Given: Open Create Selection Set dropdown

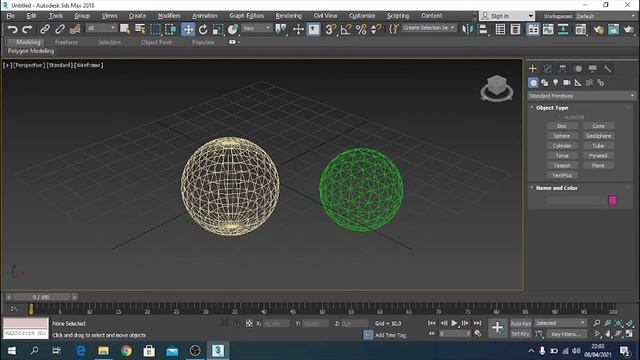Looking at the screenshot, I should [429, 28].
